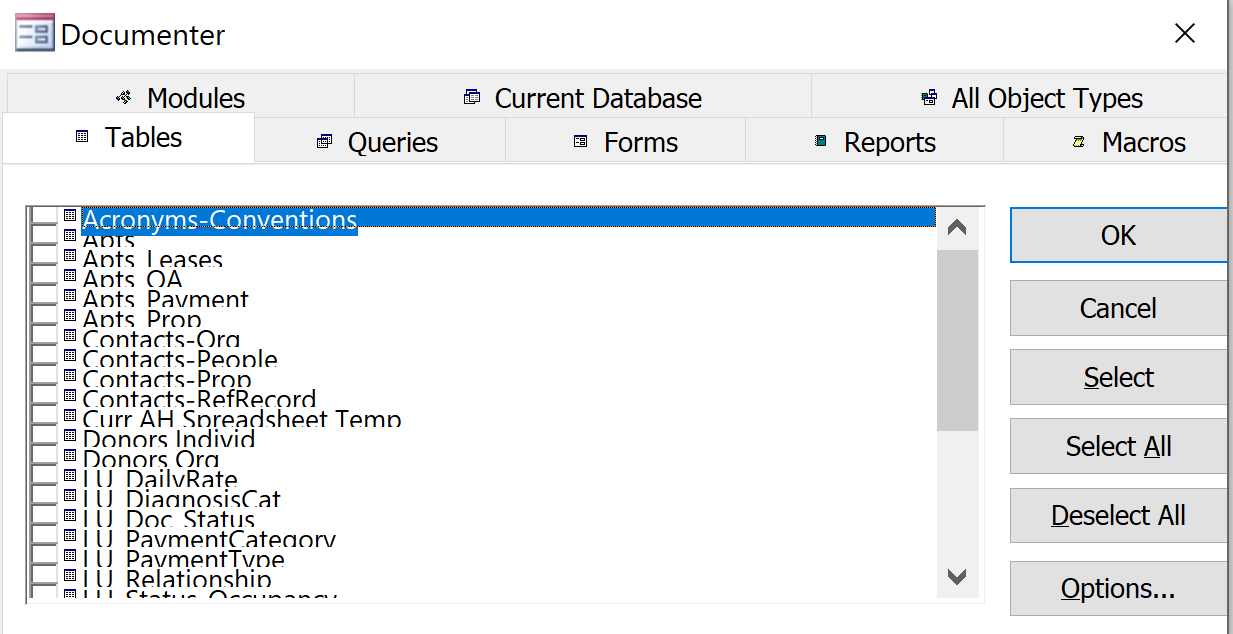Click the scrollbar down arrow
The height and width of the screenshot is (634, 1233).
coord(956,577)
